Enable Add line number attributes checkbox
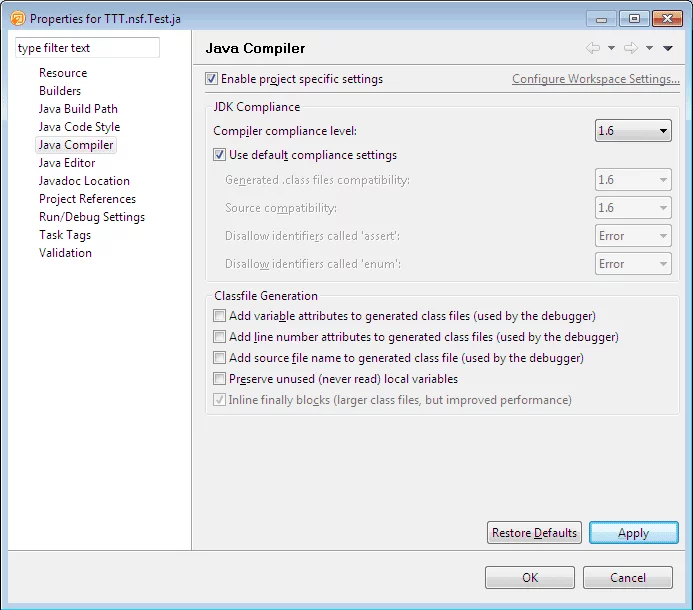Image resolution: width=693 pixels, height=610 pixels. pyautogui.click(x=220, y=337)
